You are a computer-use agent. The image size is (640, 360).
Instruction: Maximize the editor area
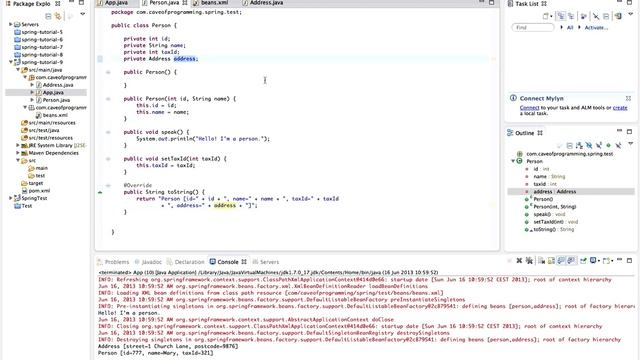pos(491,2)
